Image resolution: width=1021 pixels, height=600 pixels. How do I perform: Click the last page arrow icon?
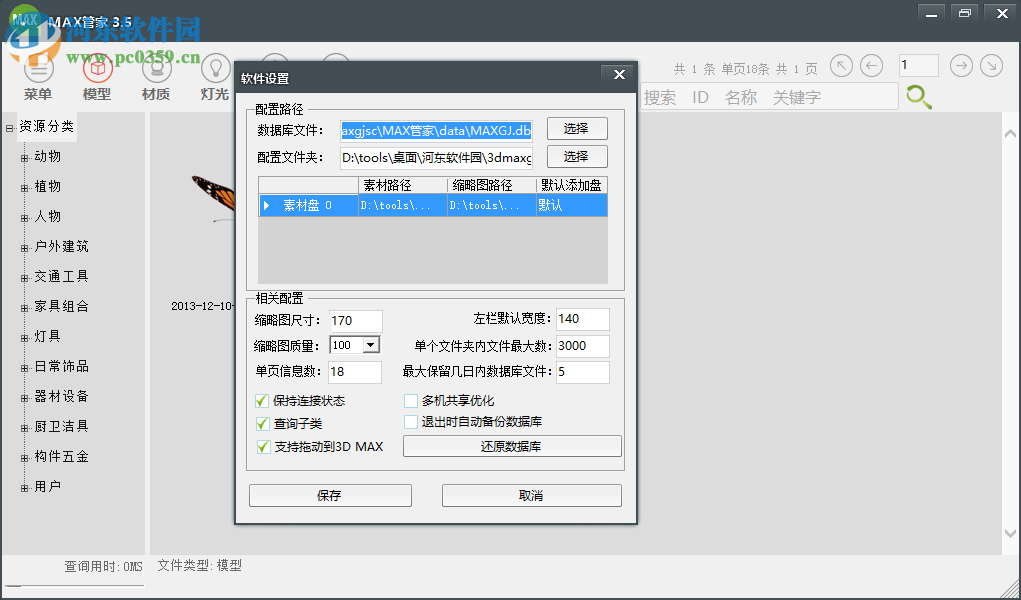coord(991,65)
